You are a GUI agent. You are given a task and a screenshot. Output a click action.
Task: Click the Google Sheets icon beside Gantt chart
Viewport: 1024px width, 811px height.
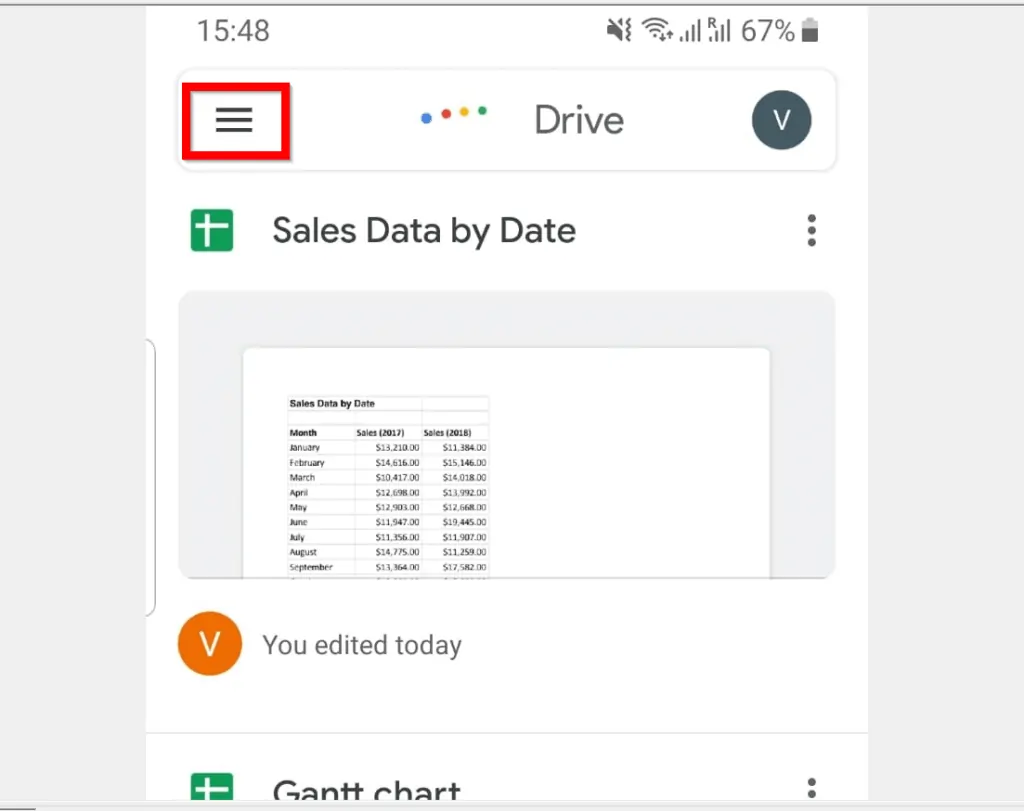coord(210,789)
